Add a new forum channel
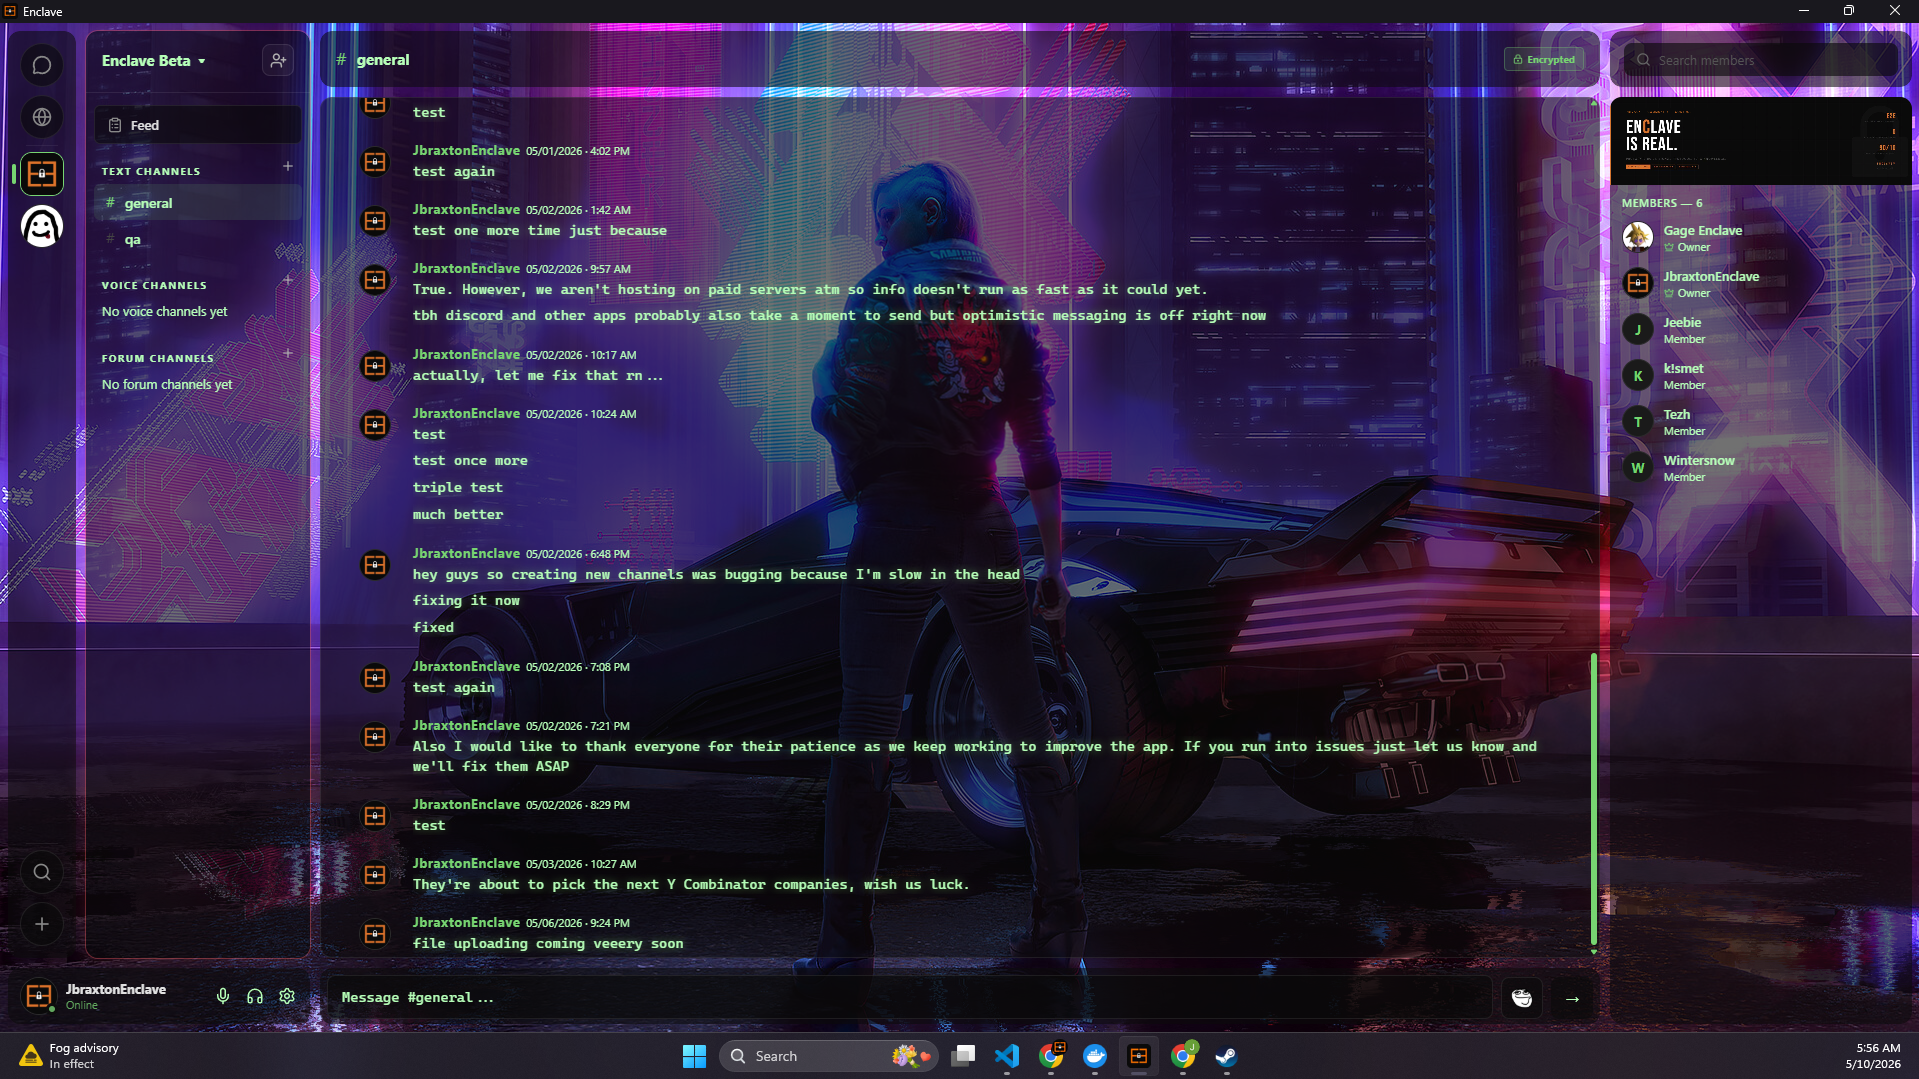Viewport: 1919px width, 1079px height. tap(288, 354)
